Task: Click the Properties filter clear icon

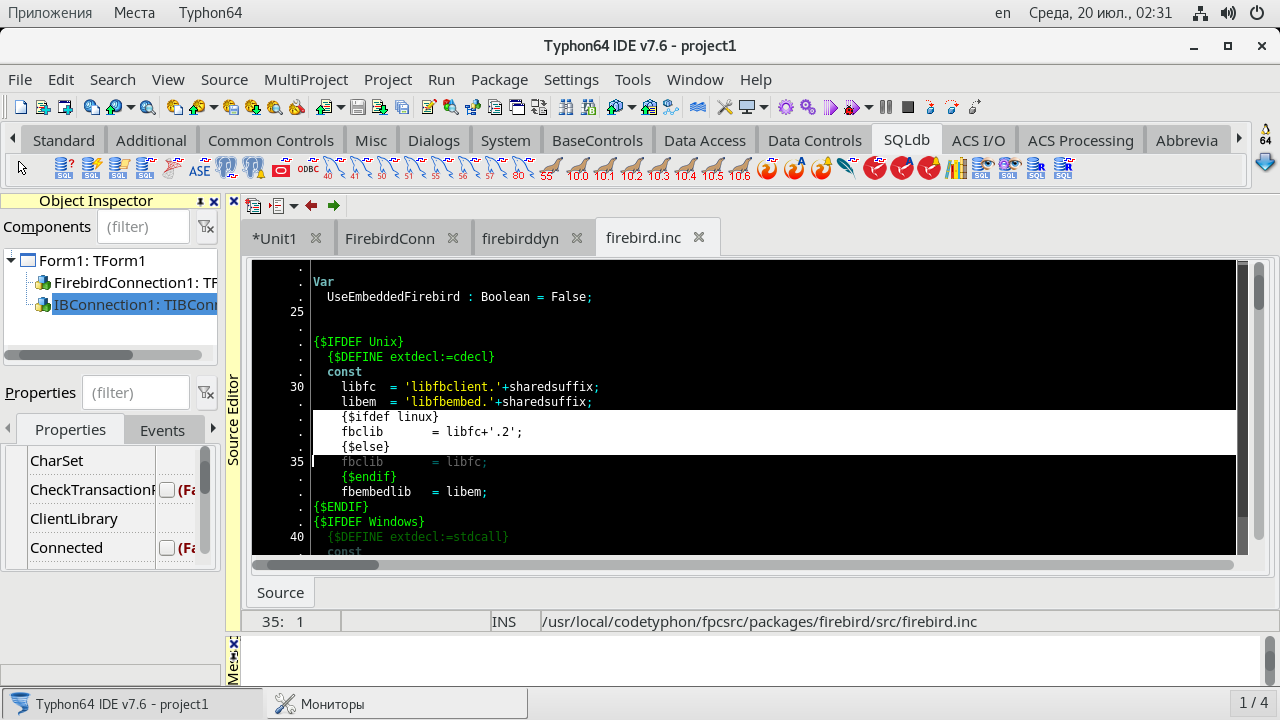Action: (205, 393)
